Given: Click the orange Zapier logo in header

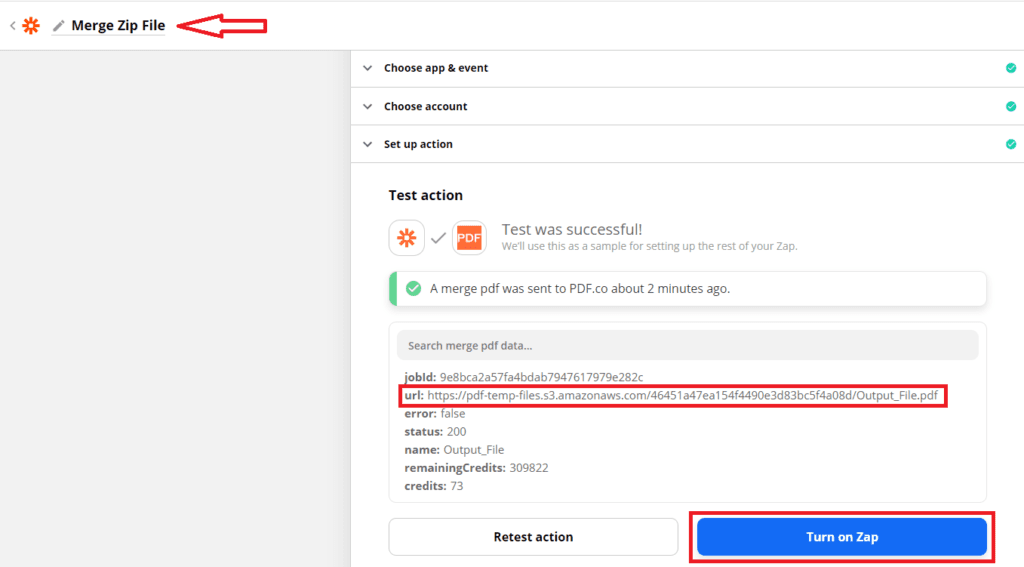Looking at the screenshot, I should pyautogui.click(x=31, y=26).
